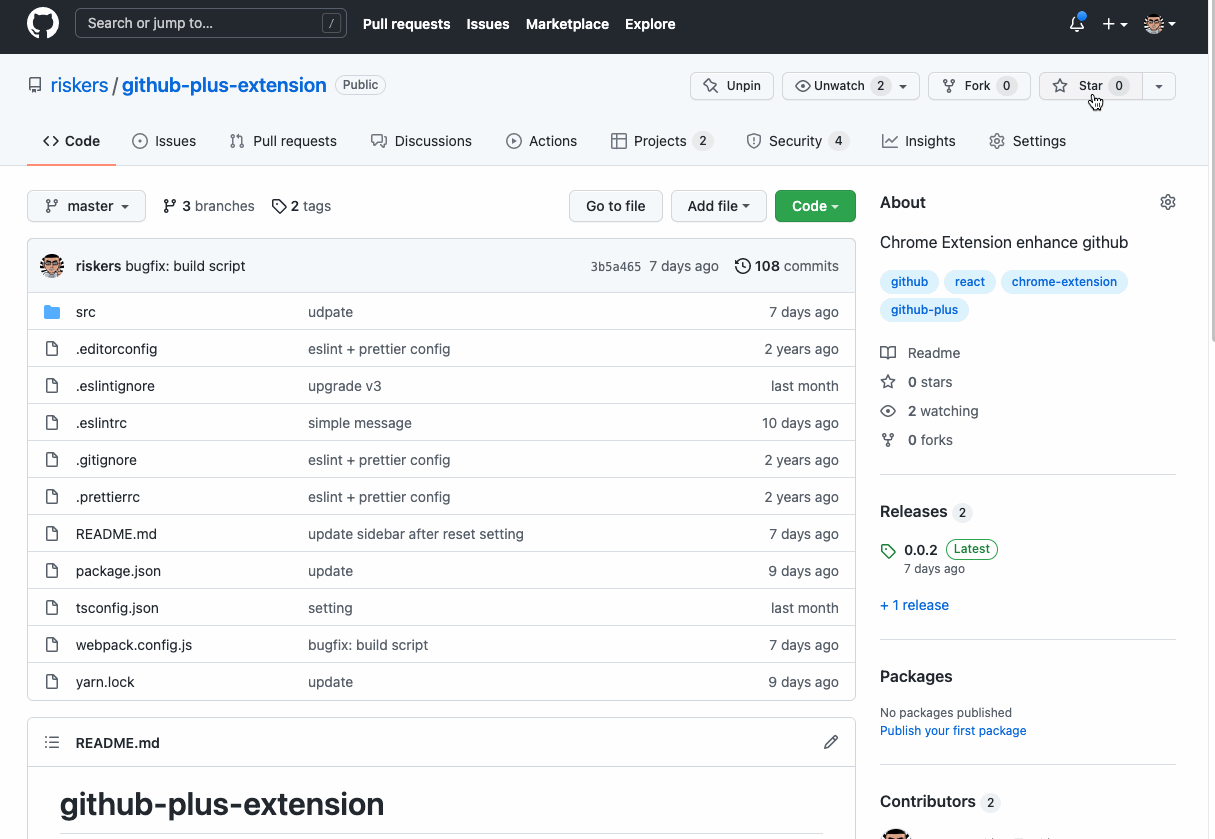Open the 108 commits history
The width and height of the screenshot is (1215, 839).
[x=787, y=266]
